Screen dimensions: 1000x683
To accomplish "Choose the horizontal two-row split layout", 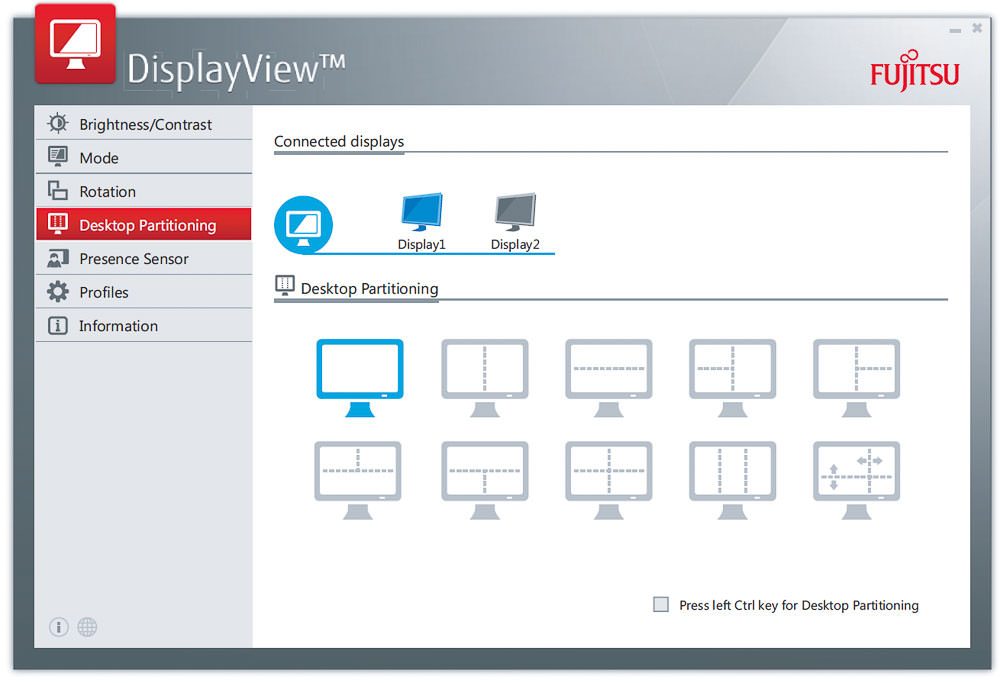I will click(x=608, y=378).
